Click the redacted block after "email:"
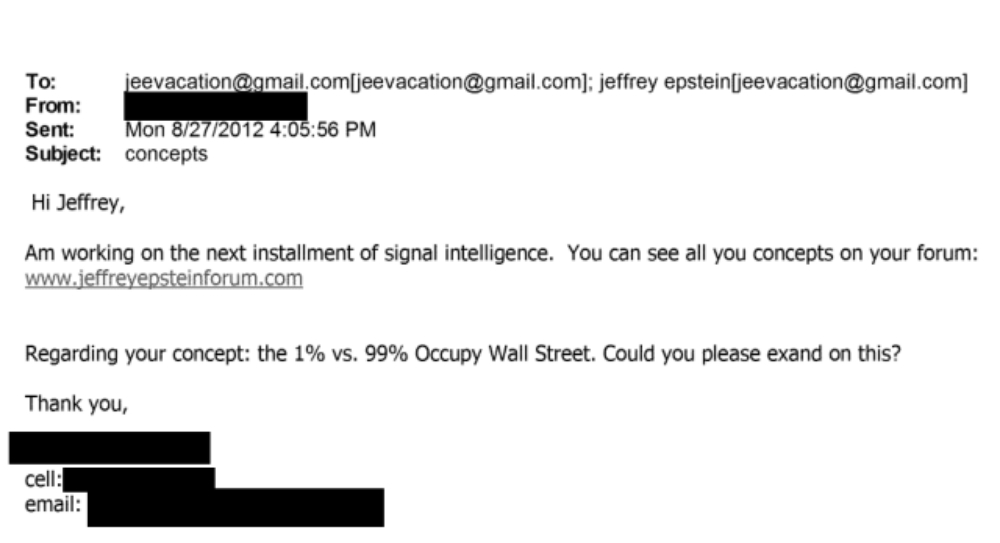 point(235,507)
